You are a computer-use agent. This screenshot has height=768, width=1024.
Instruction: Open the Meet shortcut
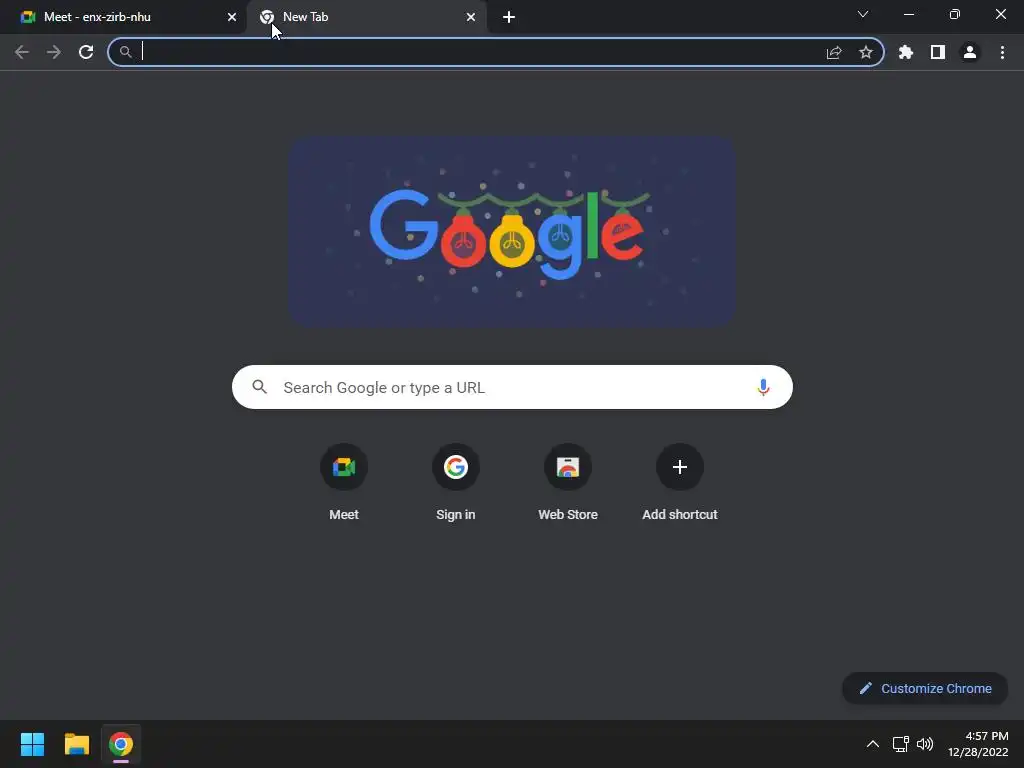tap(344, 482)
